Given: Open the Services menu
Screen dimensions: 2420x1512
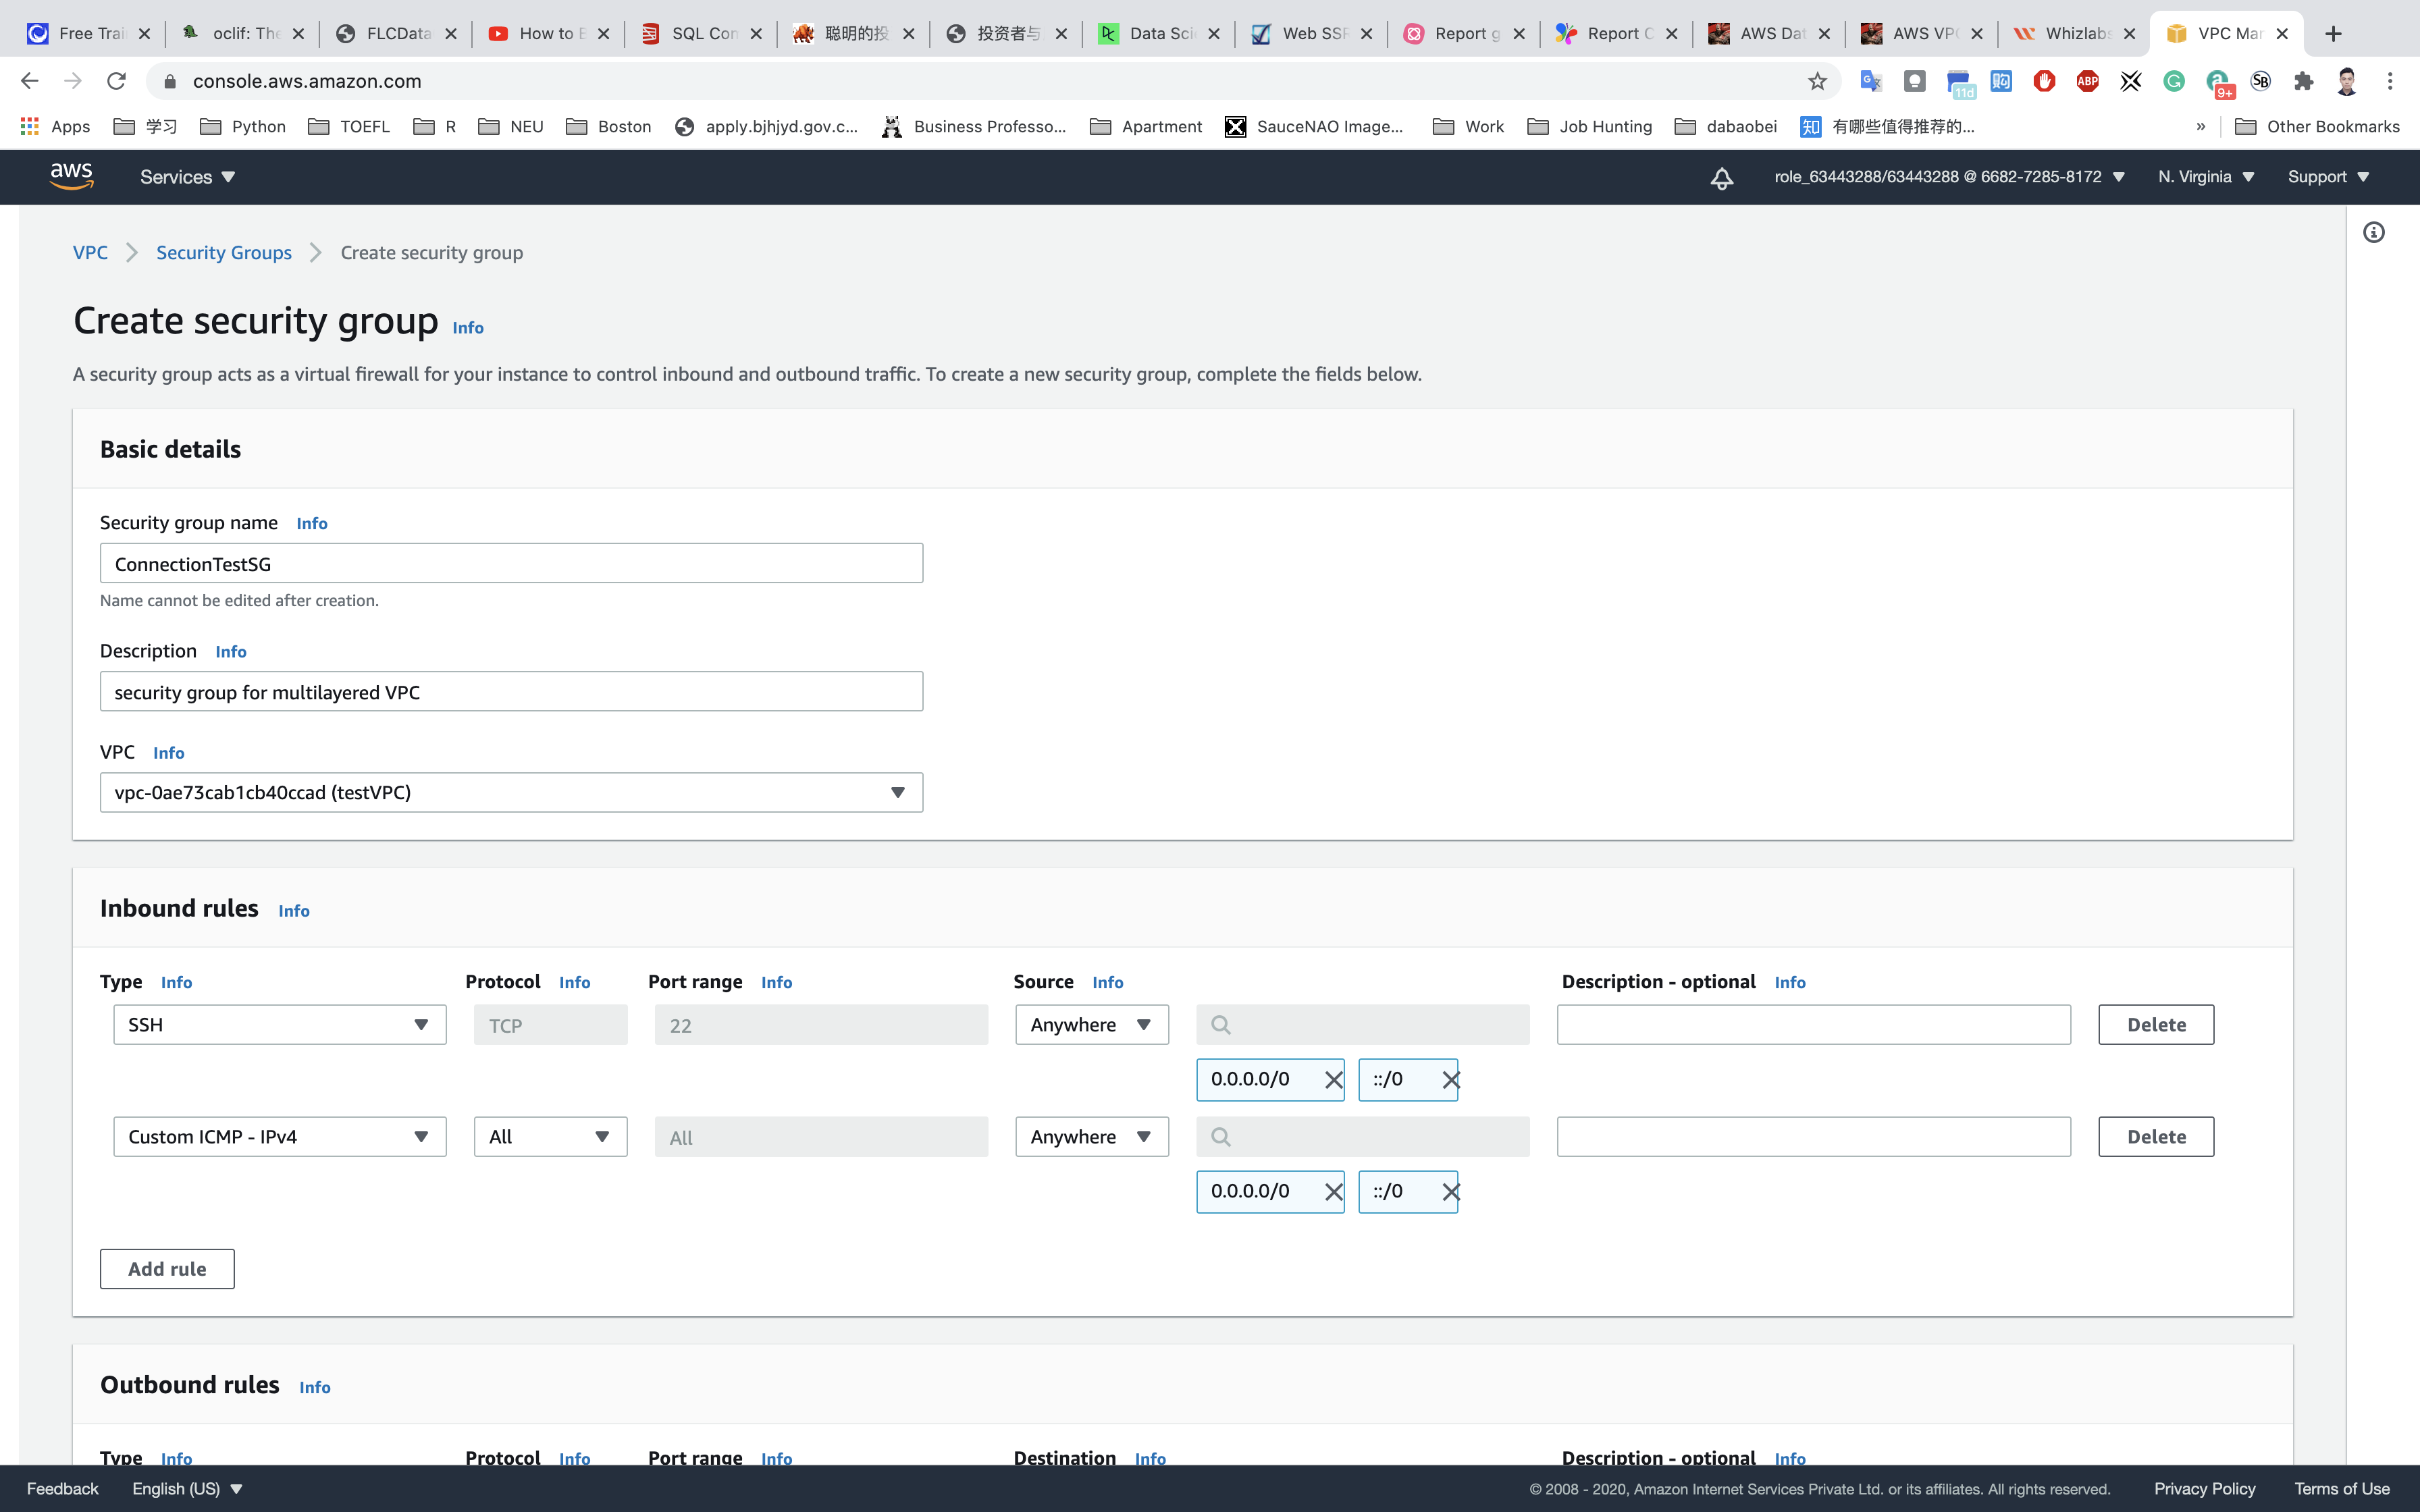Looking at the screenshot, I should pos(187,177).
